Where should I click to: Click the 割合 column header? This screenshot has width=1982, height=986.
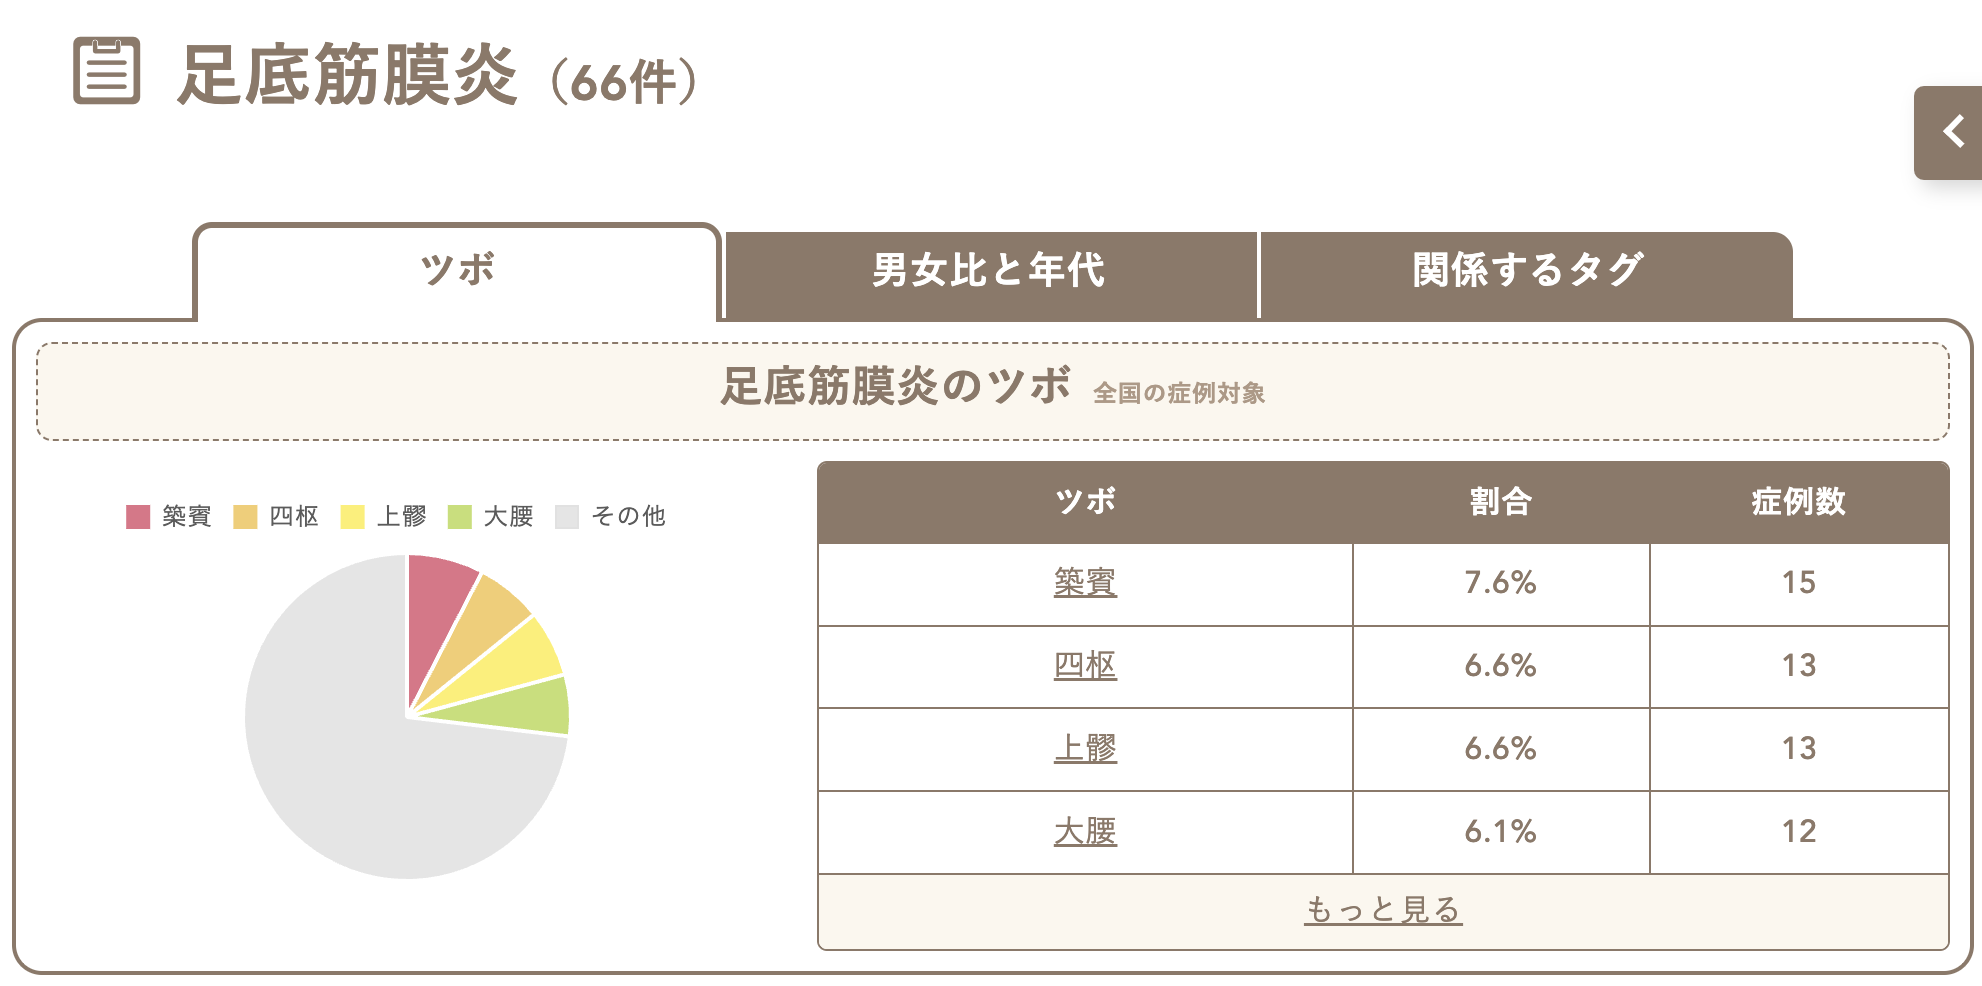click(x=1500, y=502)
